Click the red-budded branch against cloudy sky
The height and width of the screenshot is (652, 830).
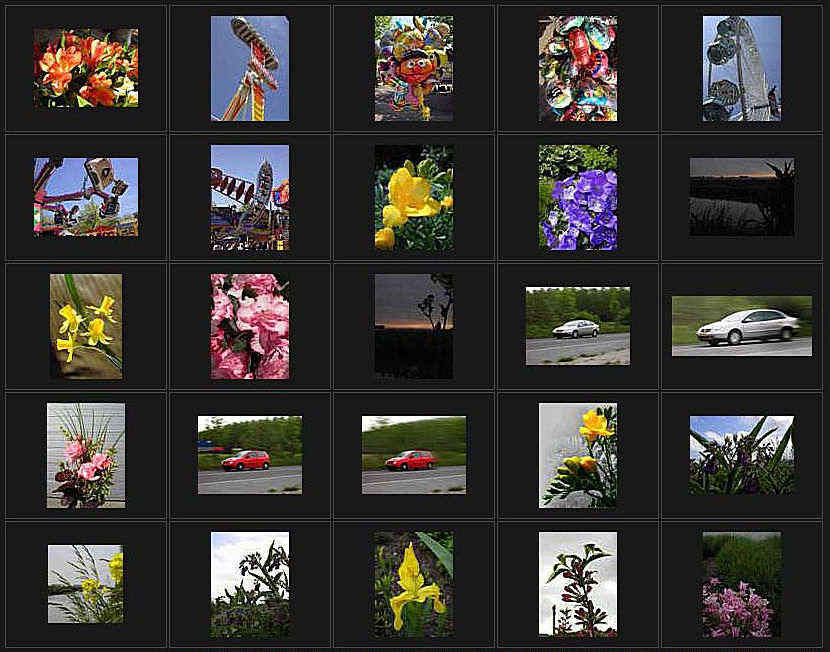pos(577,583)
